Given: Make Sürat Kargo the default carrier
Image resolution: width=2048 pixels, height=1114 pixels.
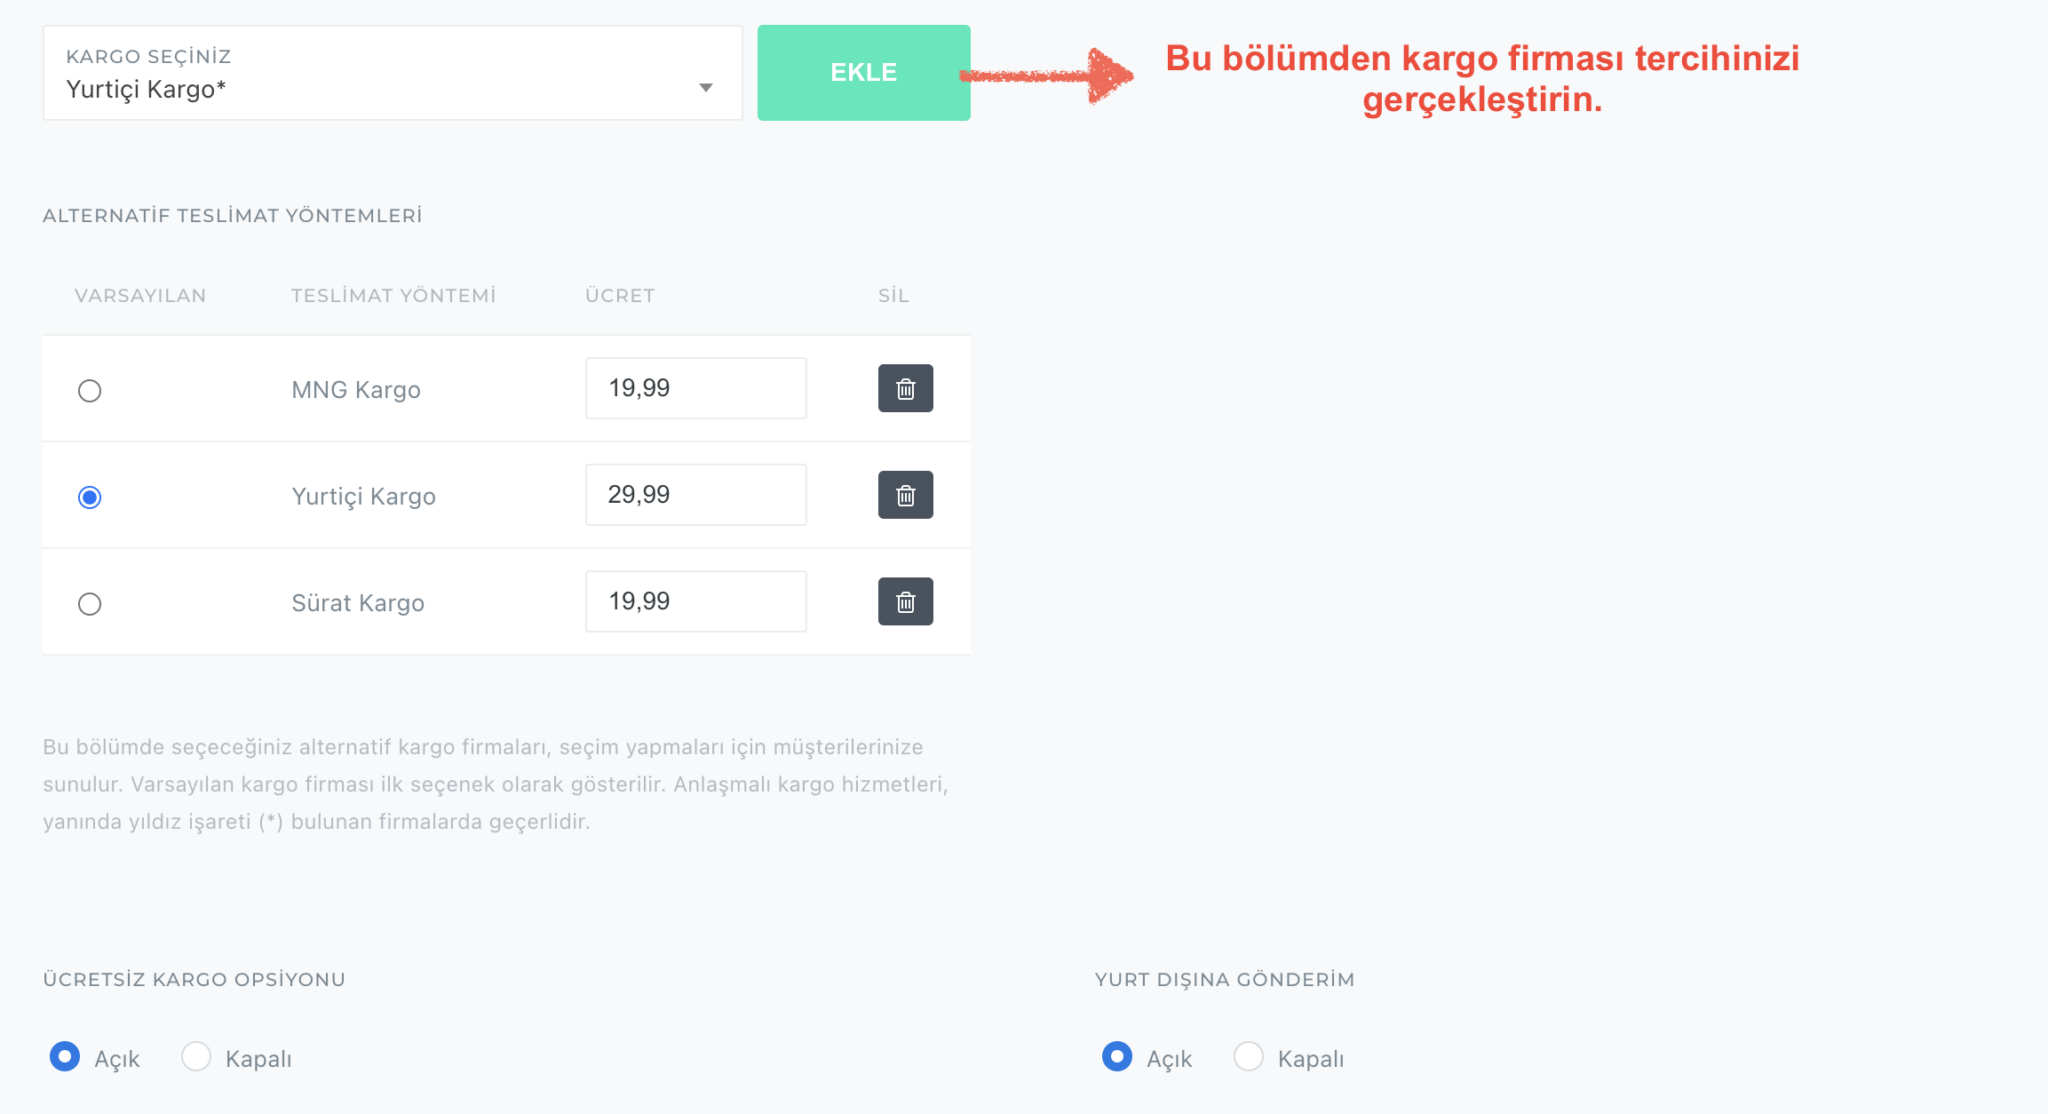Looking at the screenshot, I should (x=89, y=603).
